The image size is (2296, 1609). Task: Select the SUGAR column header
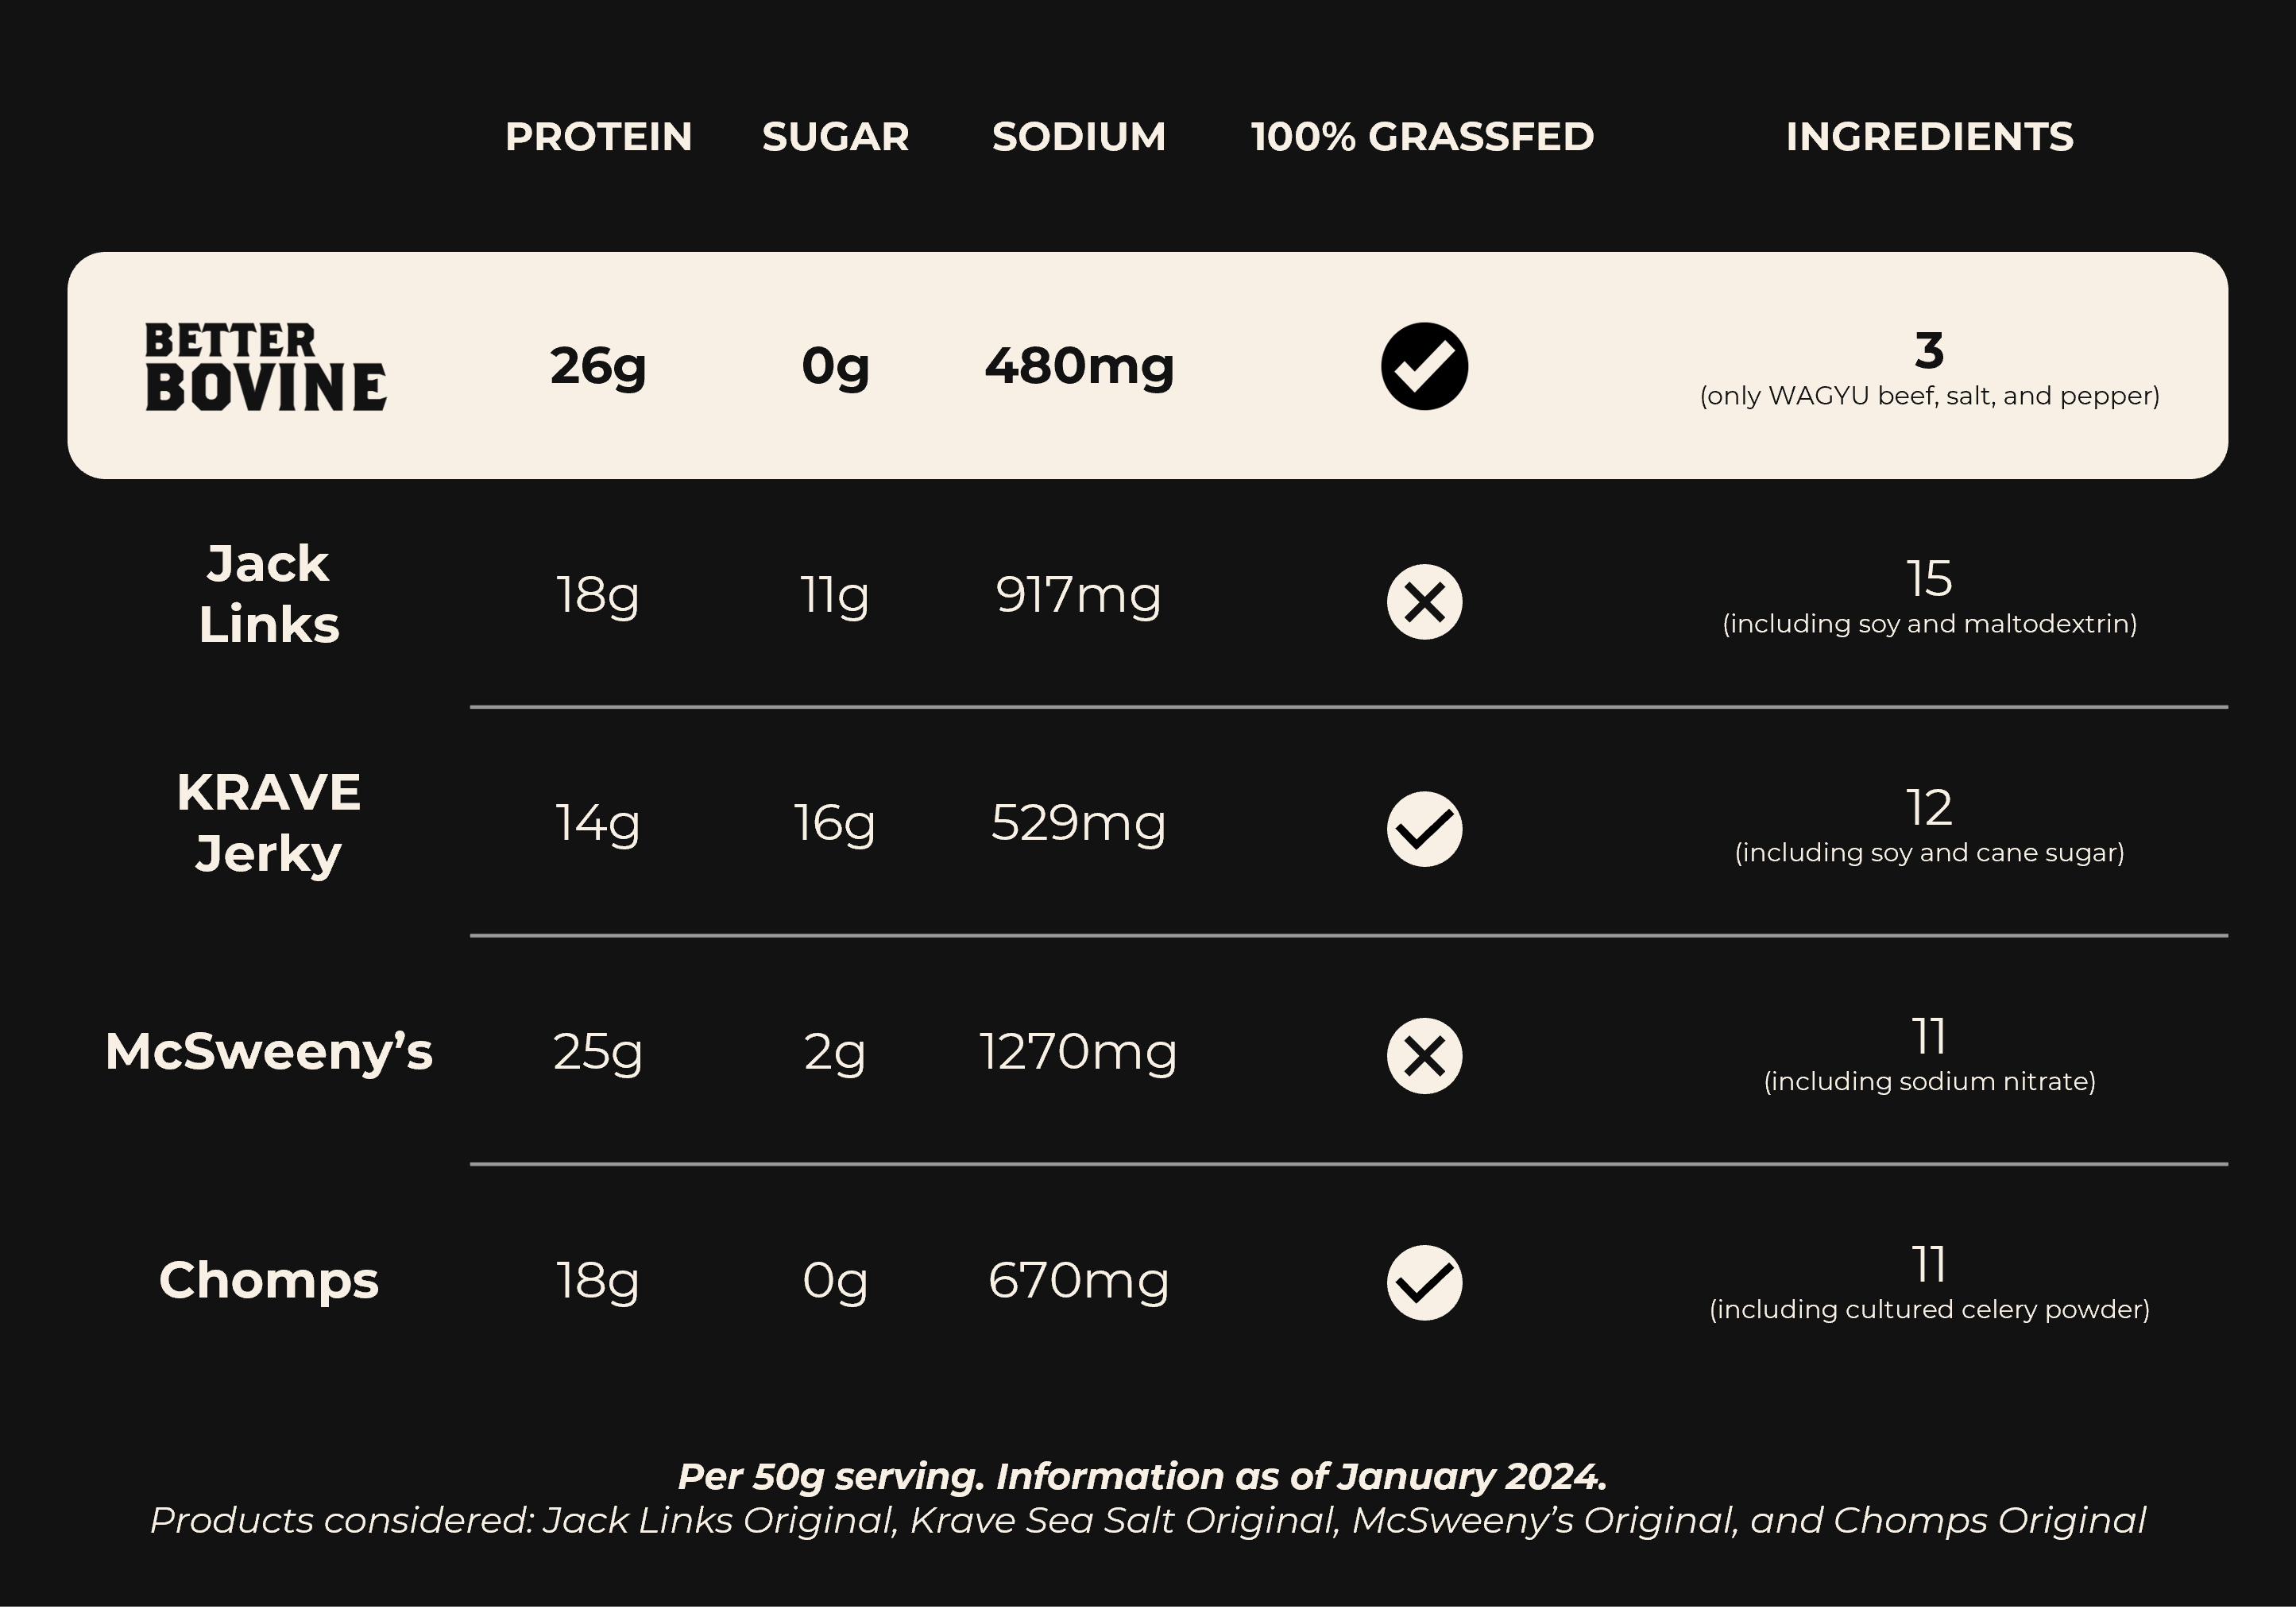tap(835, 137)
